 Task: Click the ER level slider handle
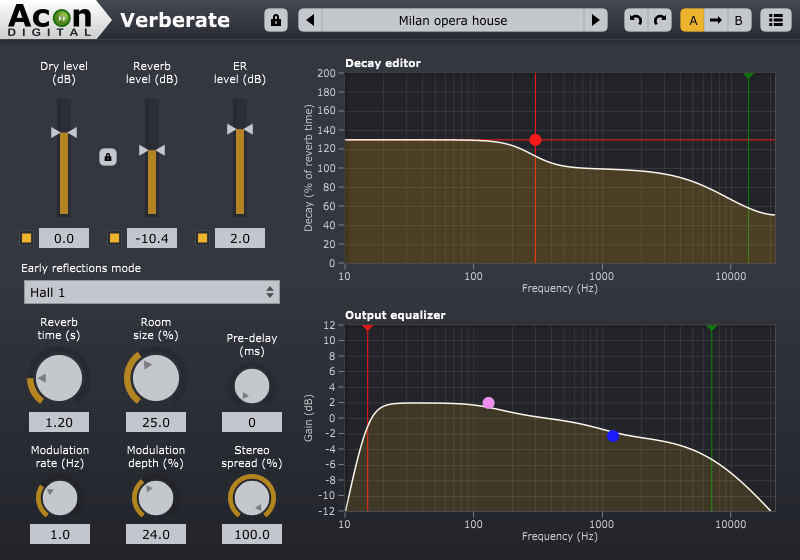240,129
